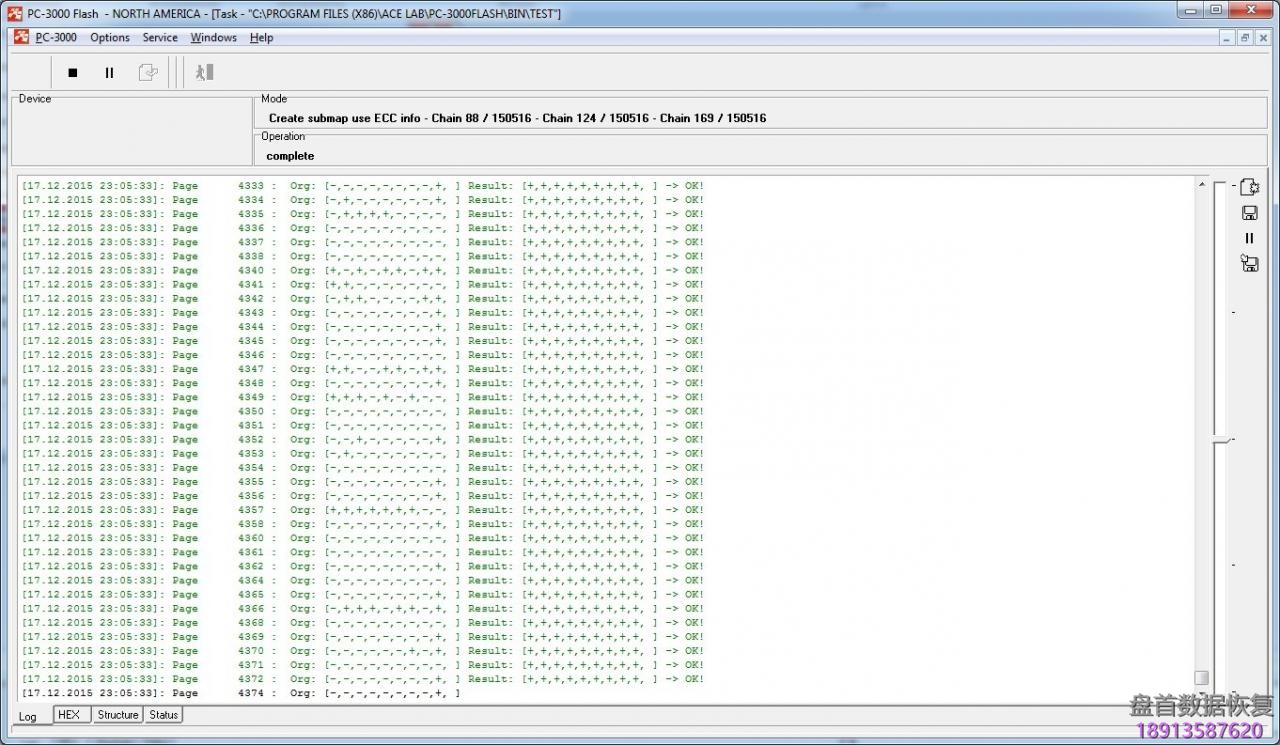The width and height of the screenshot is (1280, 745).
Task: Click the greyed-out document export toolbar icon
Action: pyautogui.click(x=148, y=73)
